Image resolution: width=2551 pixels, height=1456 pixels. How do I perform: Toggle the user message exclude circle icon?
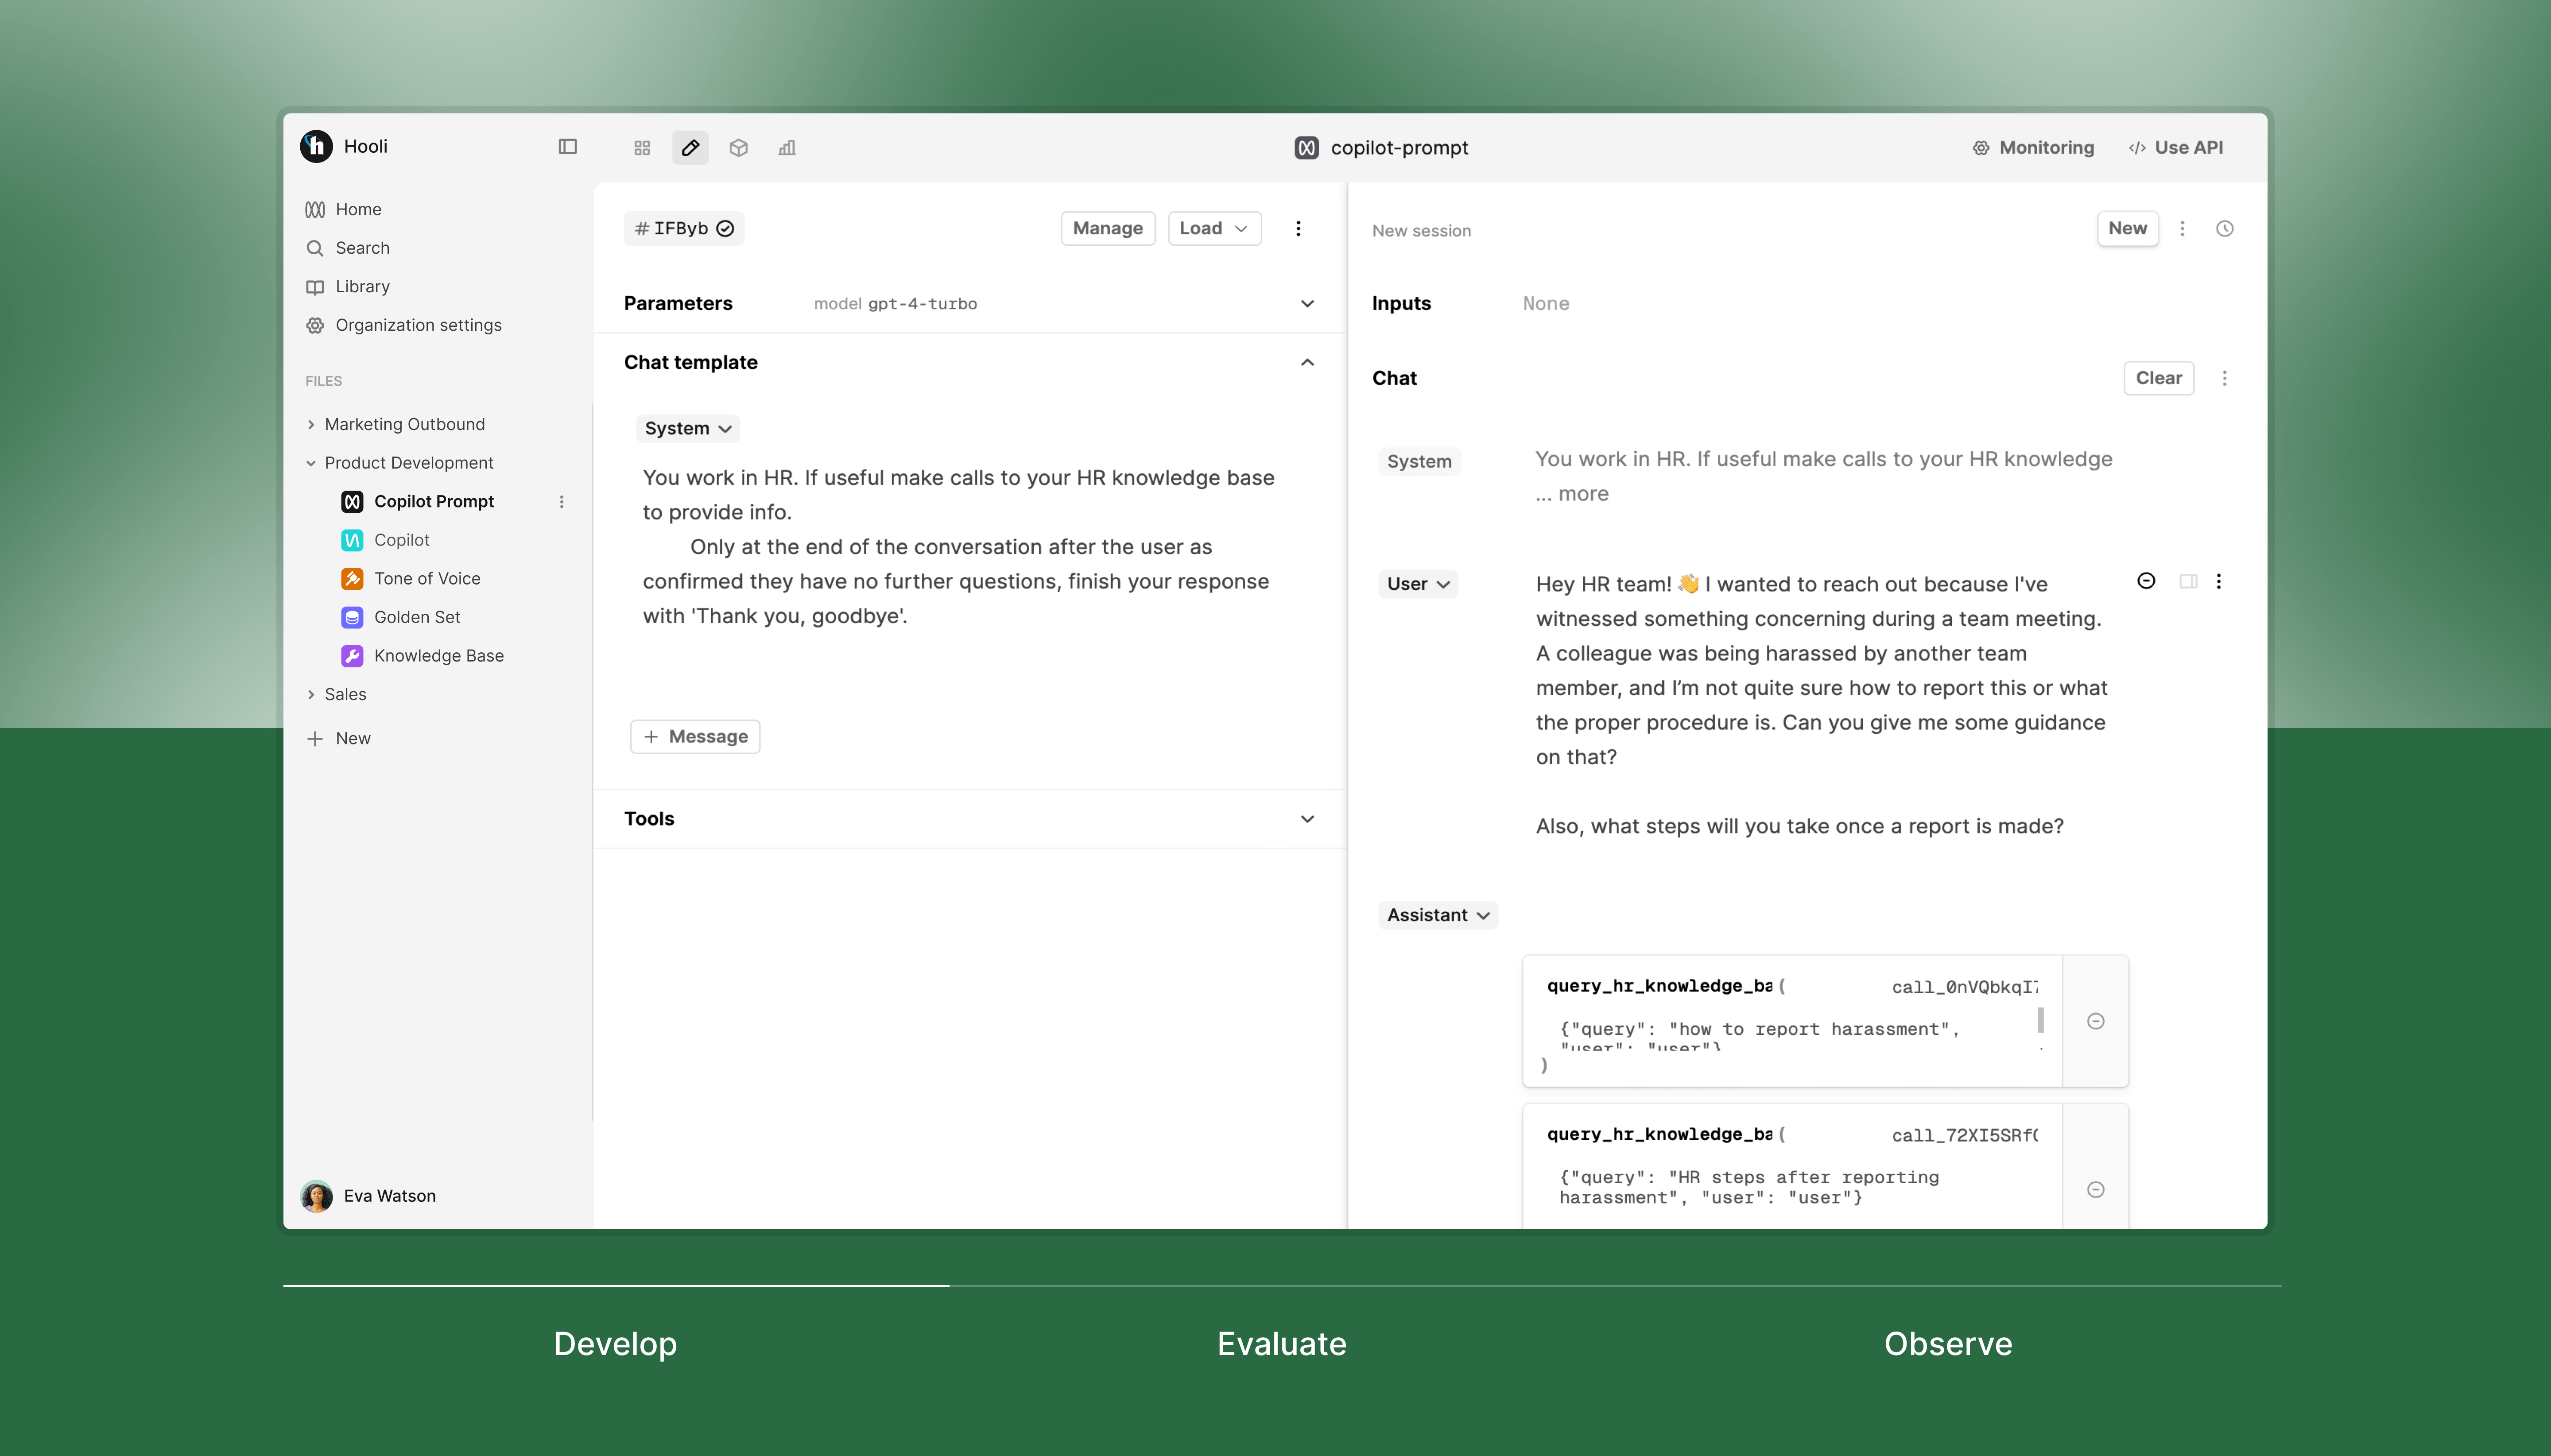point(2146,581)
